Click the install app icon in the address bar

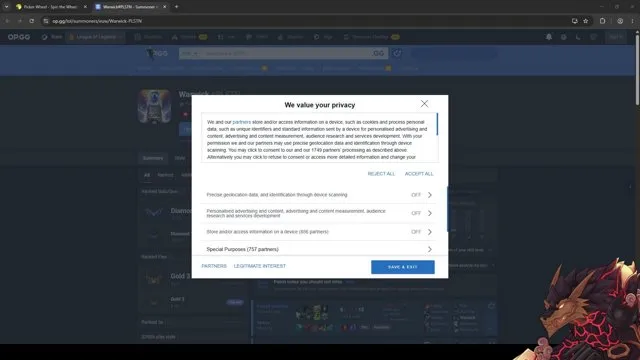pyautogui.click(x=575, y=21)
